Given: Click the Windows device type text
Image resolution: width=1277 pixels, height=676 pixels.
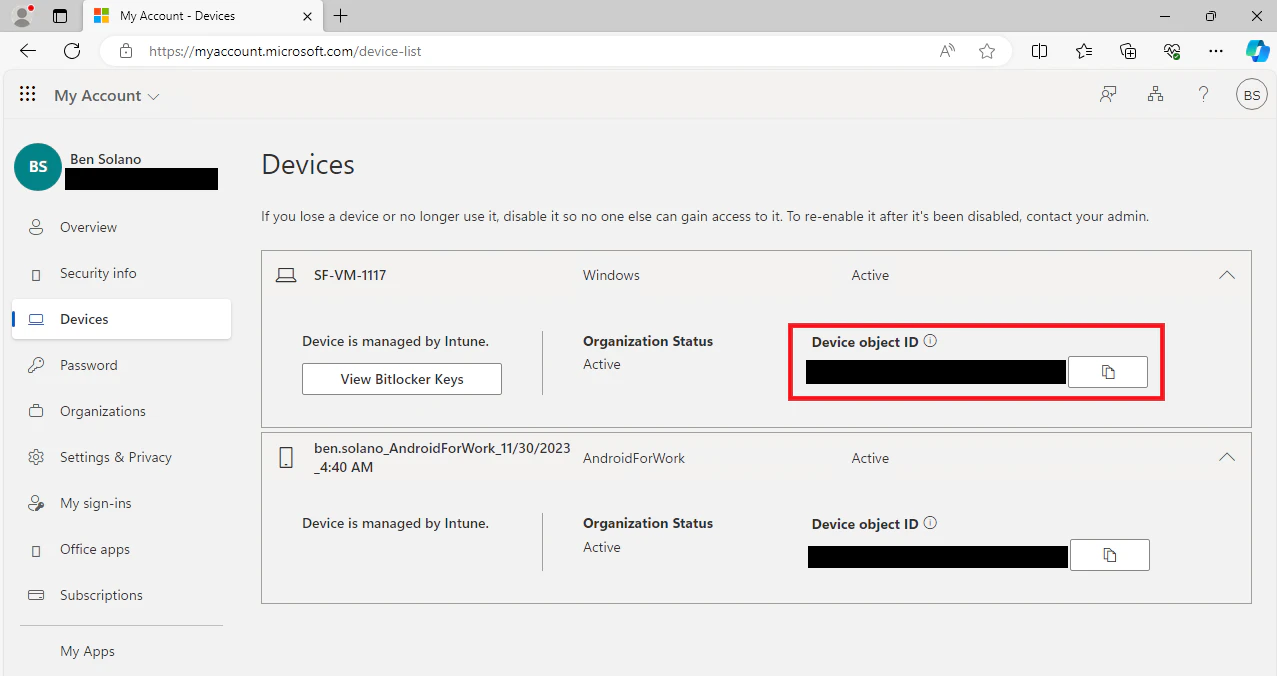Looking at the screenshot, I should click(x=611, y=275).
